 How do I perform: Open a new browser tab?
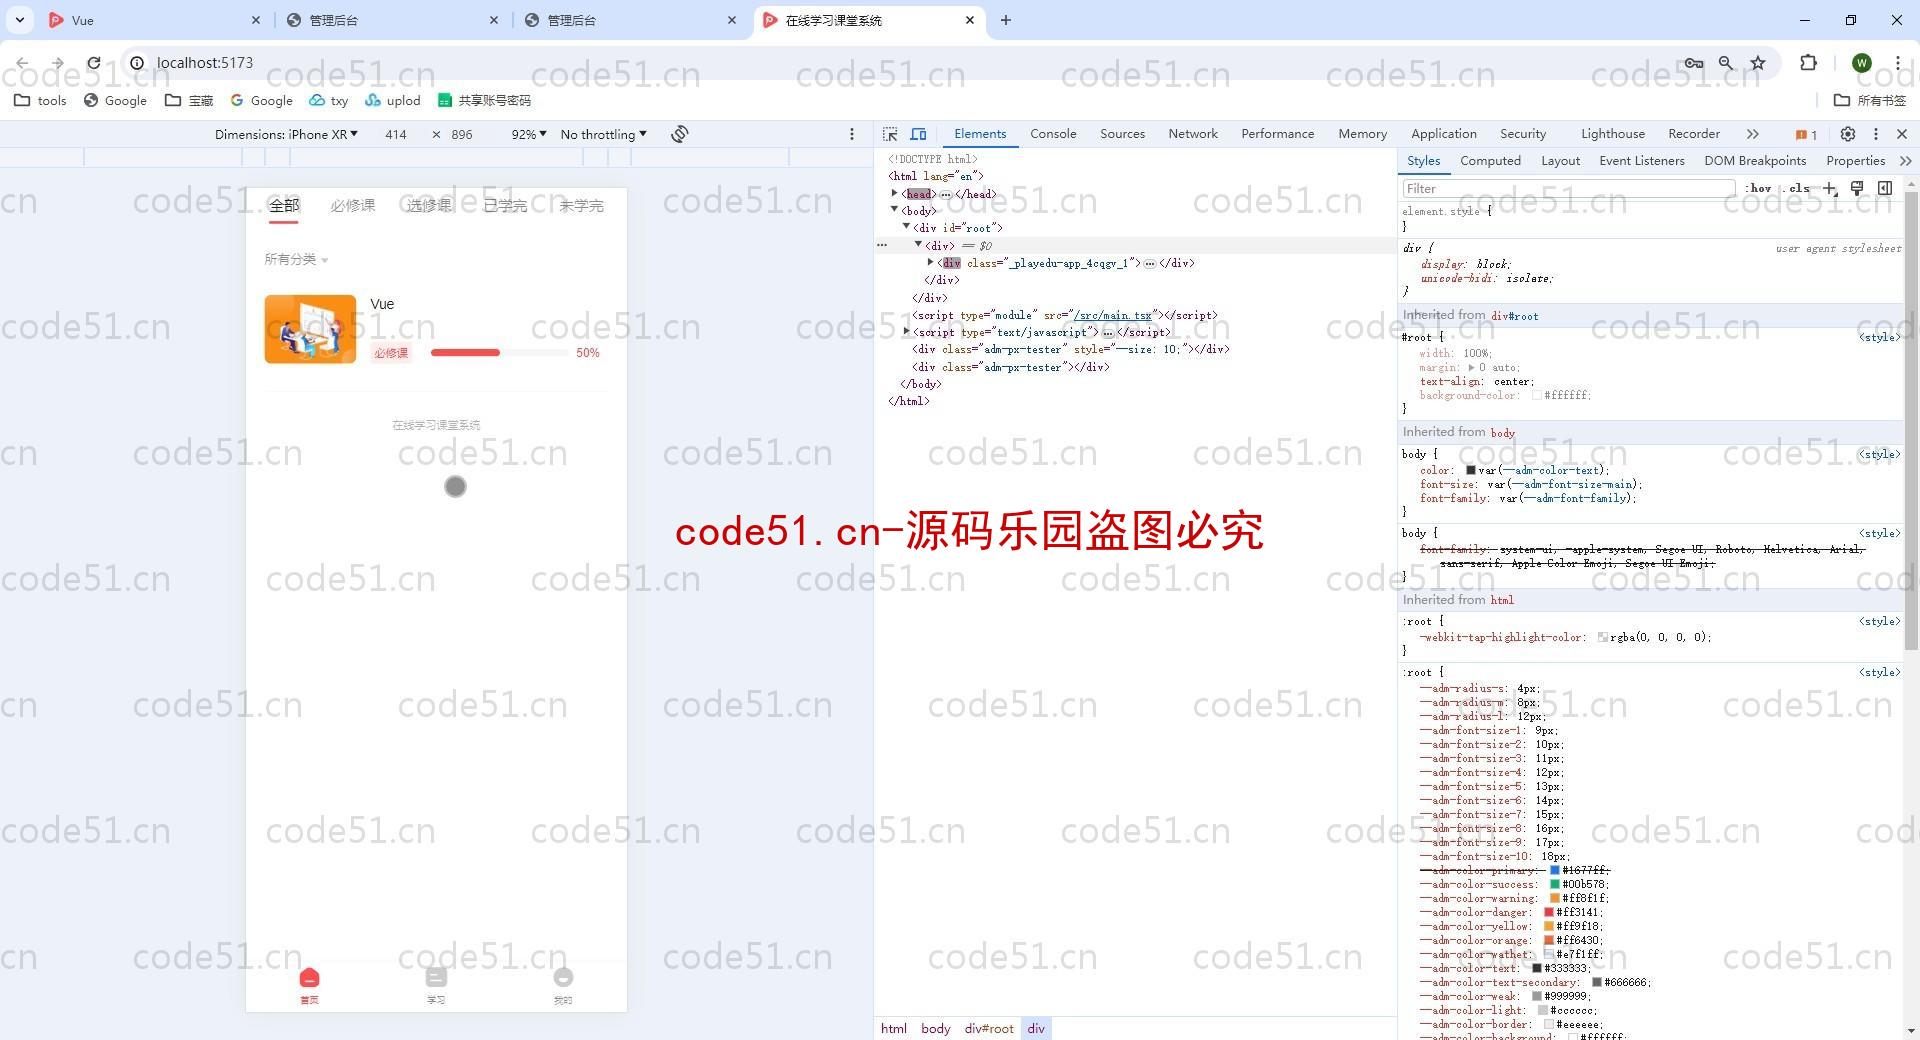click(1006, 20)
